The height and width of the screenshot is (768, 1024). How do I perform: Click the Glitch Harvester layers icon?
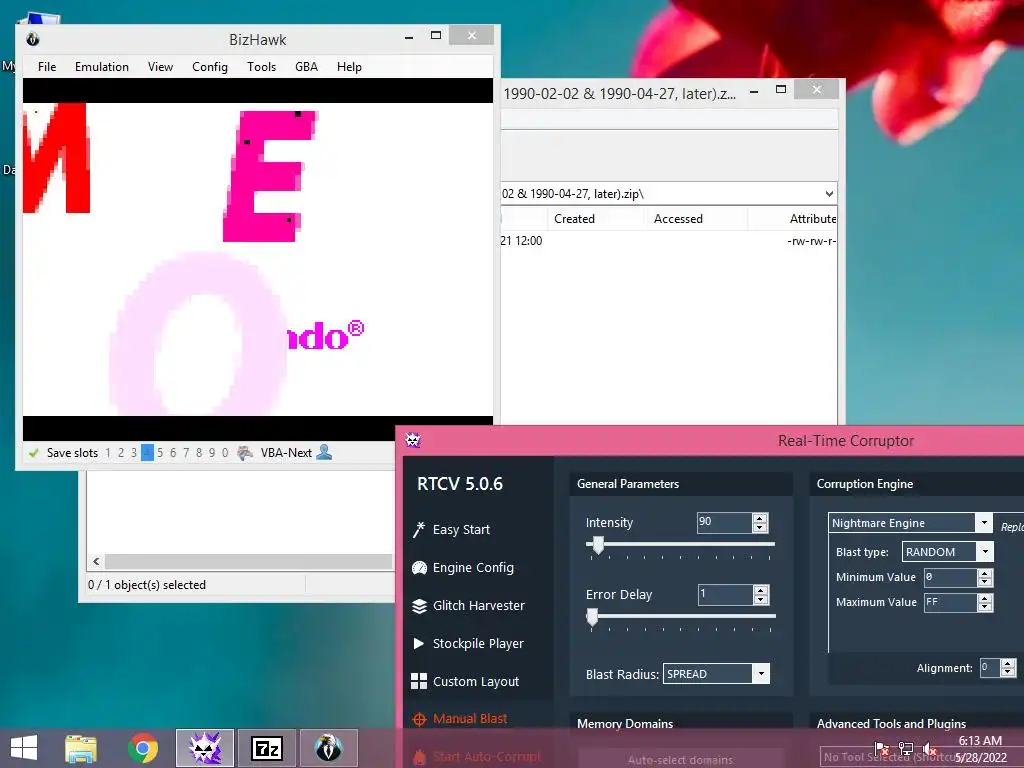point(419,606)
